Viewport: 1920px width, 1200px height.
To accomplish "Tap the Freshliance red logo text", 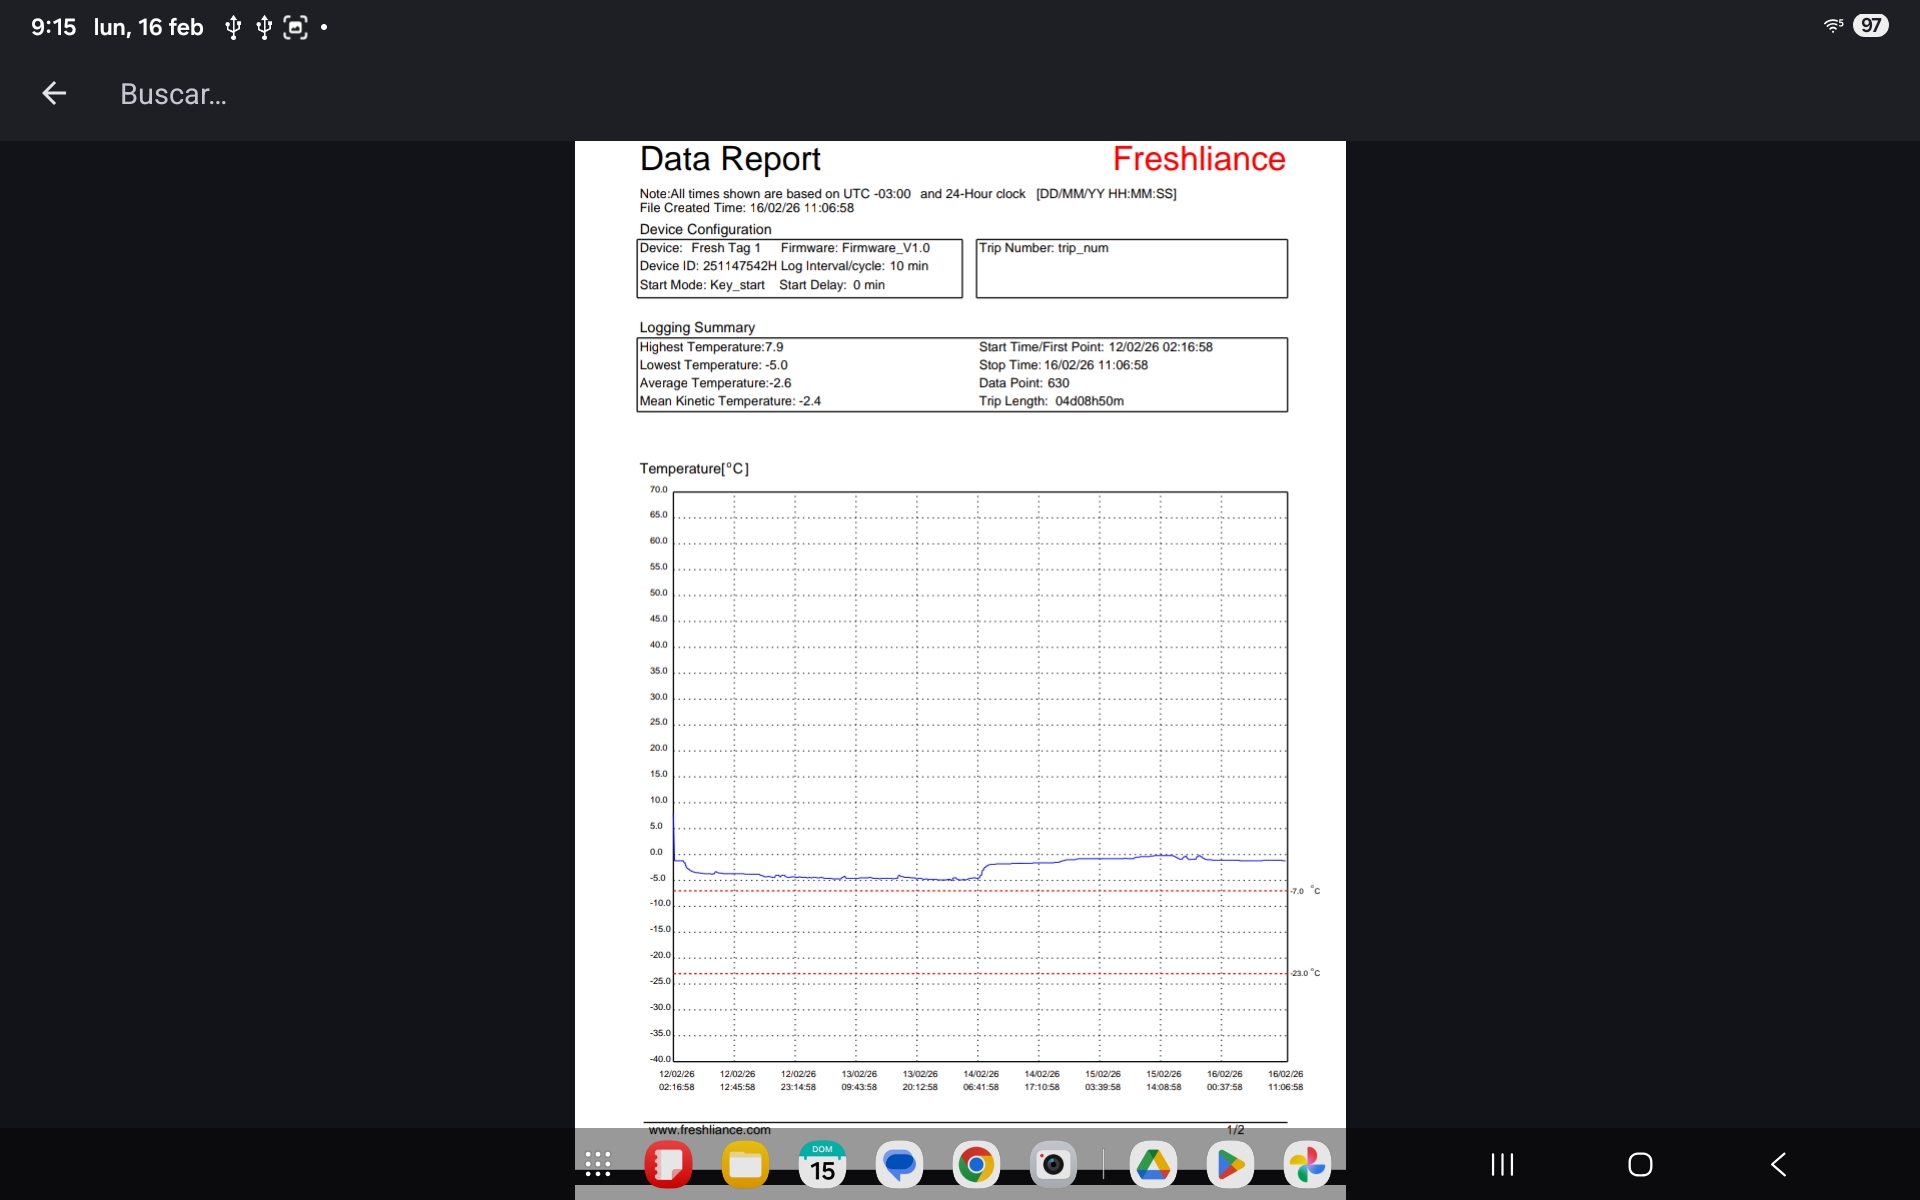I will [x=1198, y=159].
